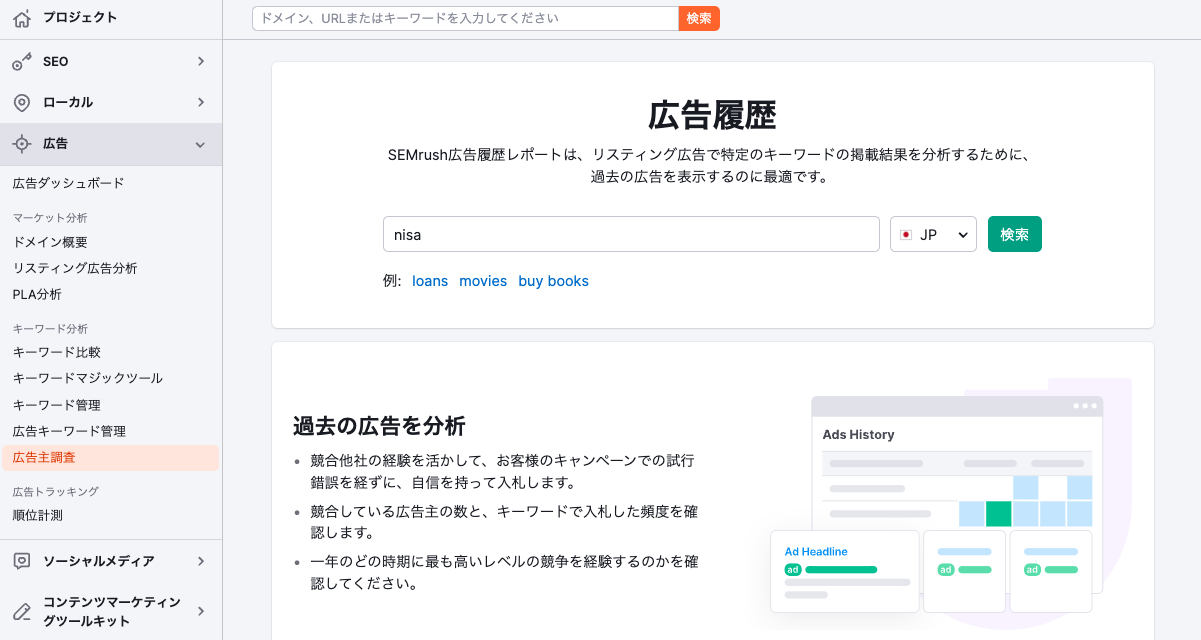Open キーワードマジックツール
Screen dimensions: 1201x640
click(88, 378)
